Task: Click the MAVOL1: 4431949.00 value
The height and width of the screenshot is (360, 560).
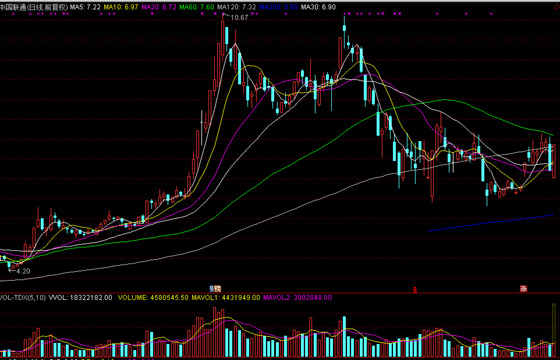Action: 226,298
